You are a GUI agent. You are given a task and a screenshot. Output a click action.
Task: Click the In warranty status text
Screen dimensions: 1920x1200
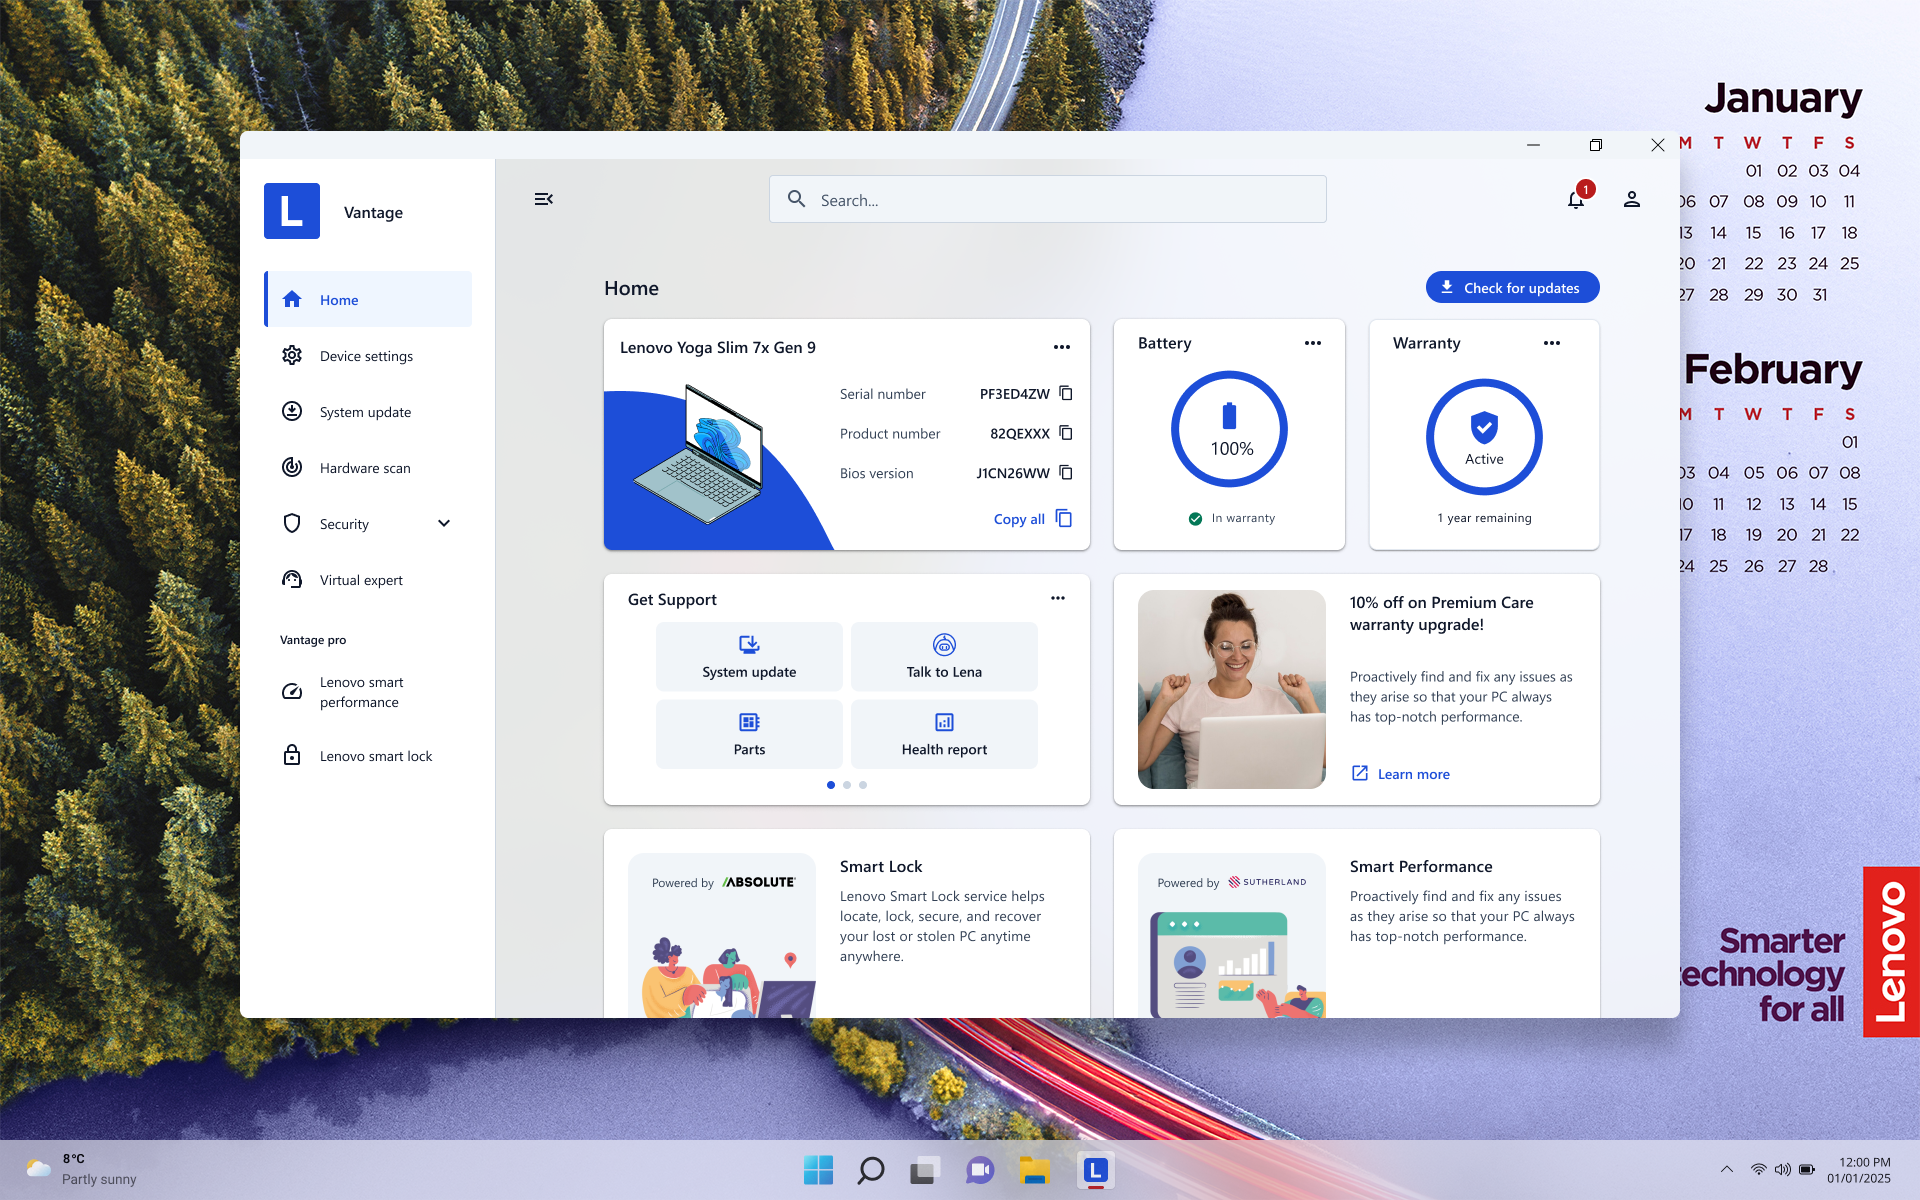coord(1243,518)
